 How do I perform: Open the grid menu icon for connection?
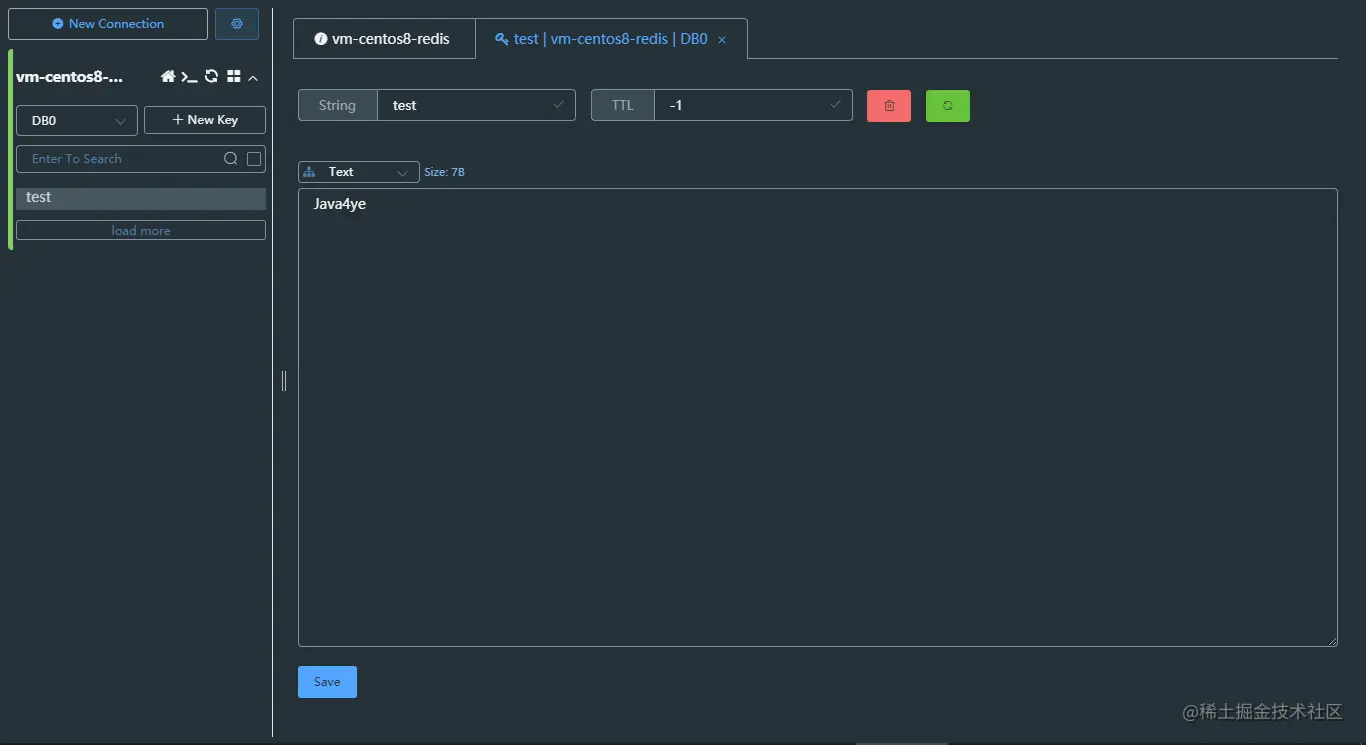point(234,77)
